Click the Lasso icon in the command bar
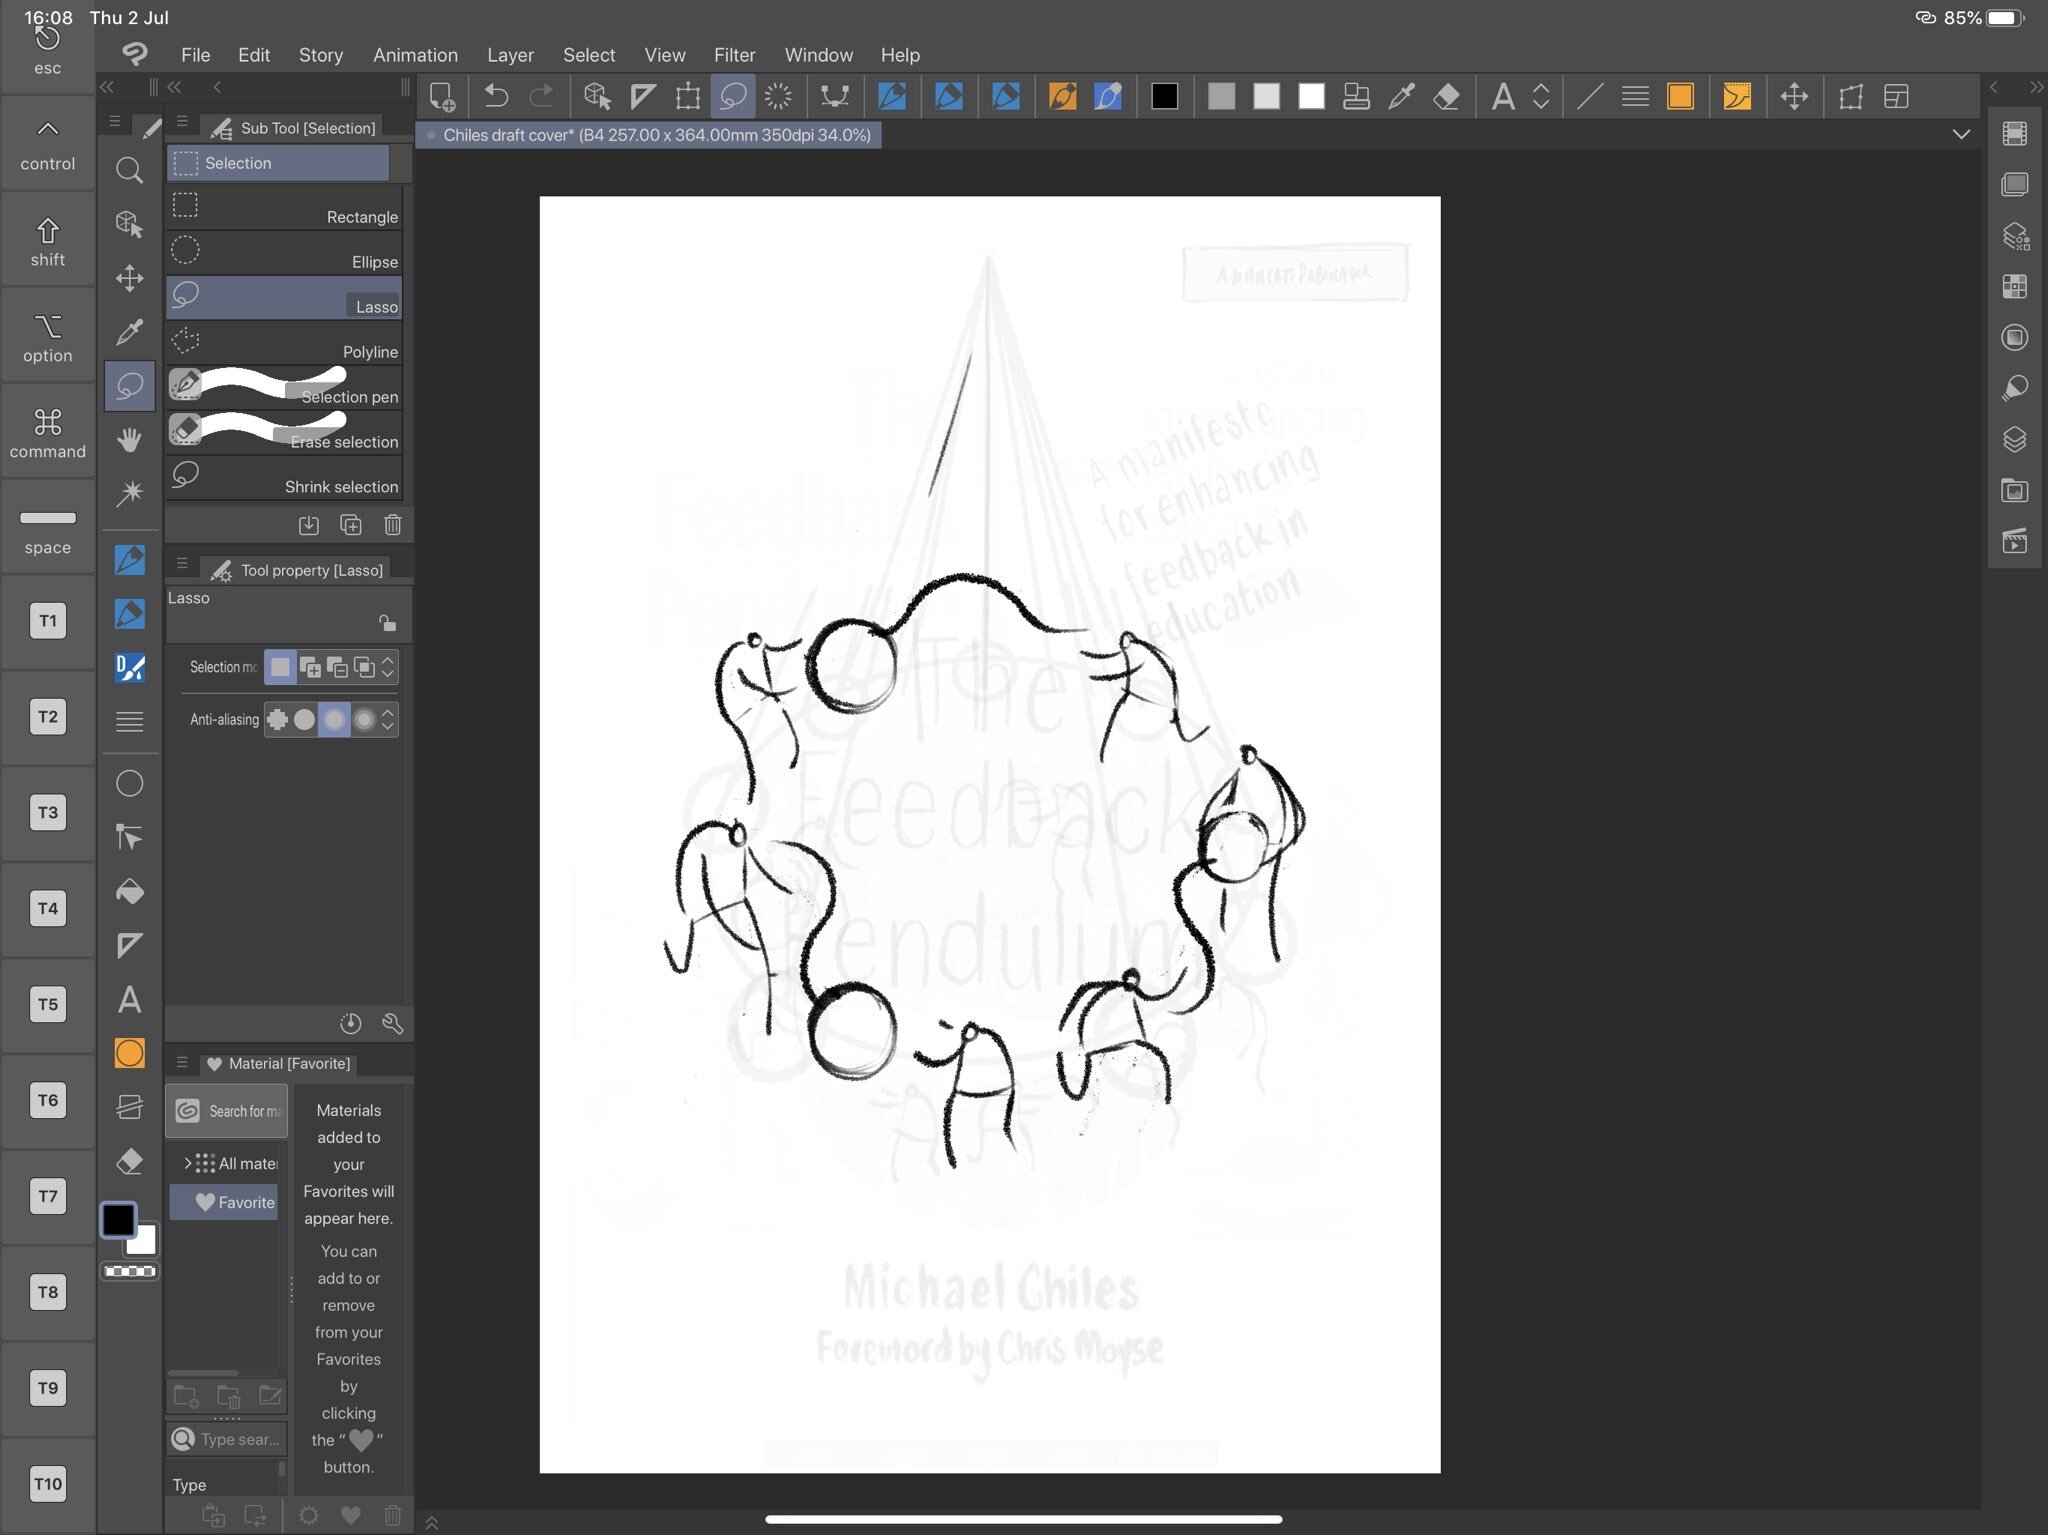Screen dimensions: 2048x1535 (x=733, y=96)
